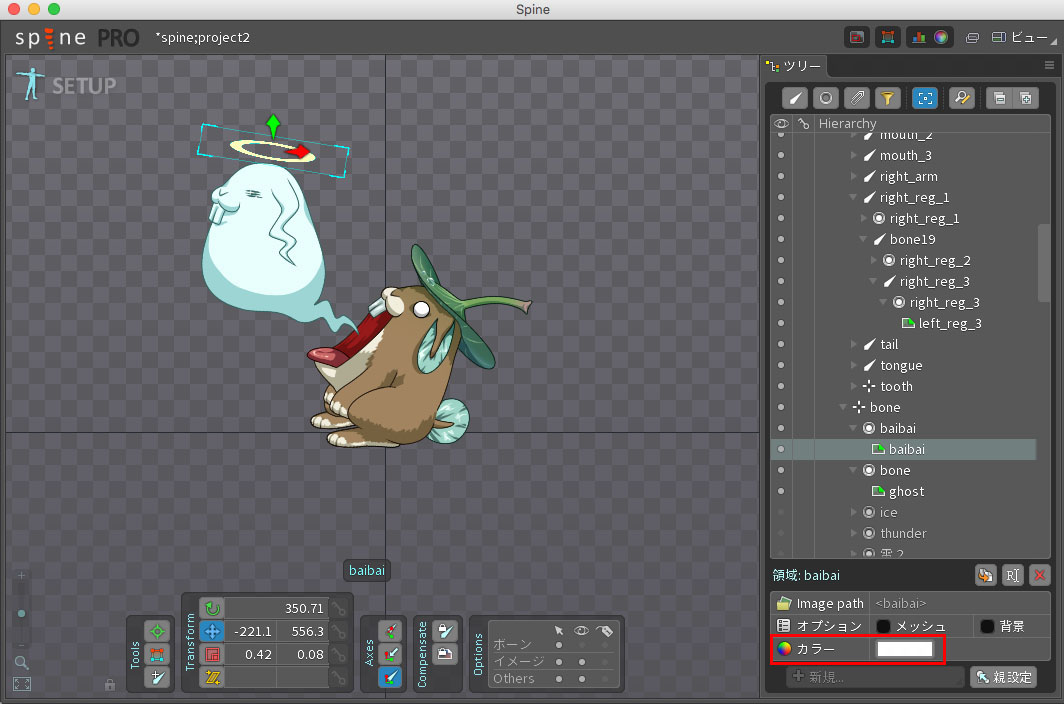
Task: Toggle visibility dot for bone19
Action: coord(781,239)
